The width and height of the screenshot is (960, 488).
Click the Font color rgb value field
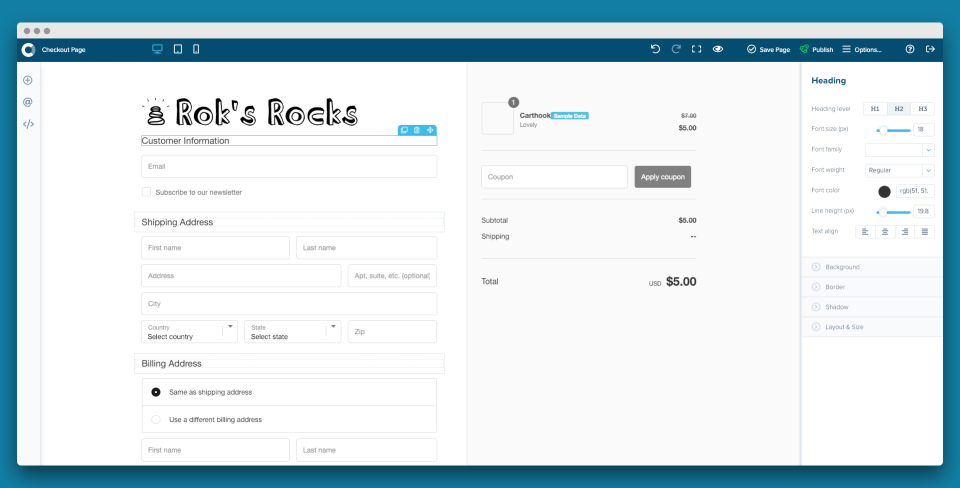pyautogui.click(x=915, y=191)
